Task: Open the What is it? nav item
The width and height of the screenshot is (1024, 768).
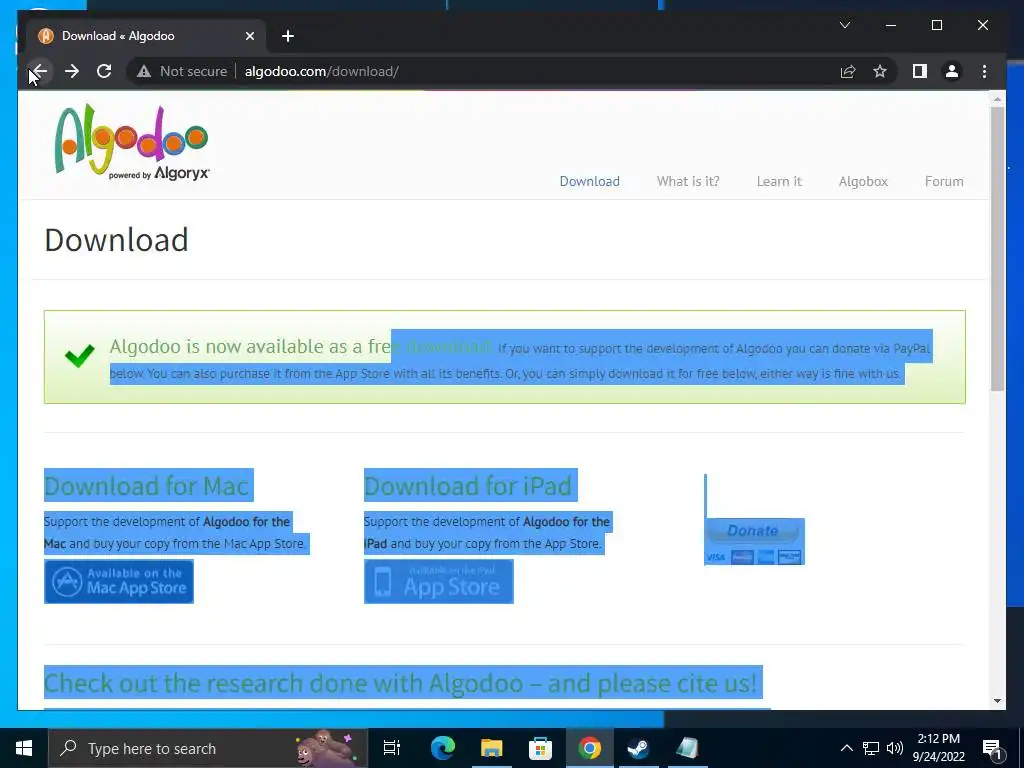Action: click(x=688, y=182)
